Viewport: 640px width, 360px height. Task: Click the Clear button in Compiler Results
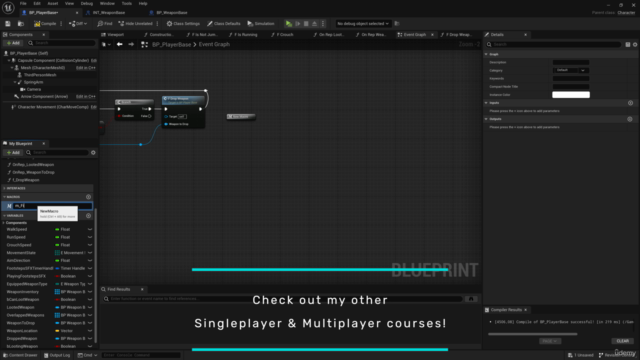622,341
